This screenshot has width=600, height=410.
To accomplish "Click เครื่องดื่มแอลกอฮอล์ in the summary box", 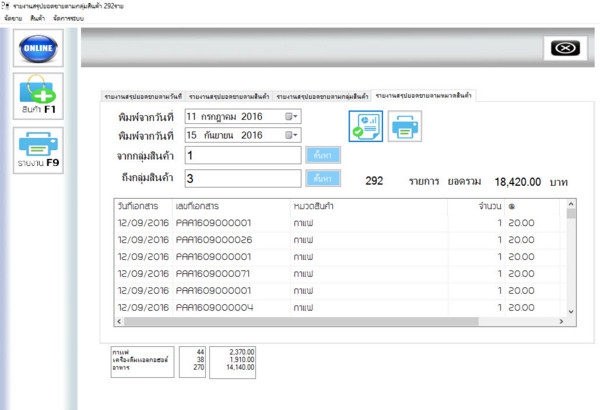I will tap(140, 359).
